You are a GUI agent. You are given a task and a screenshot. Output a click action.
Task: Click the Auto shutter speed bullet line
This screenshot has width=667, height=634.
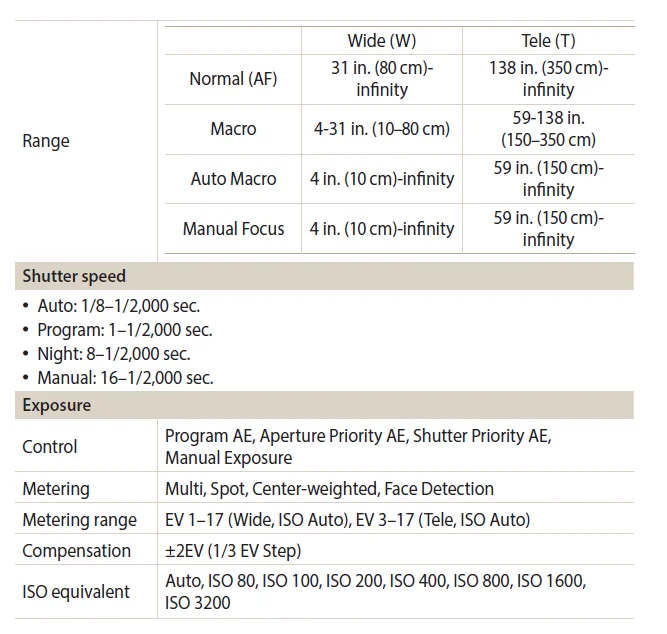pos(118,307)
